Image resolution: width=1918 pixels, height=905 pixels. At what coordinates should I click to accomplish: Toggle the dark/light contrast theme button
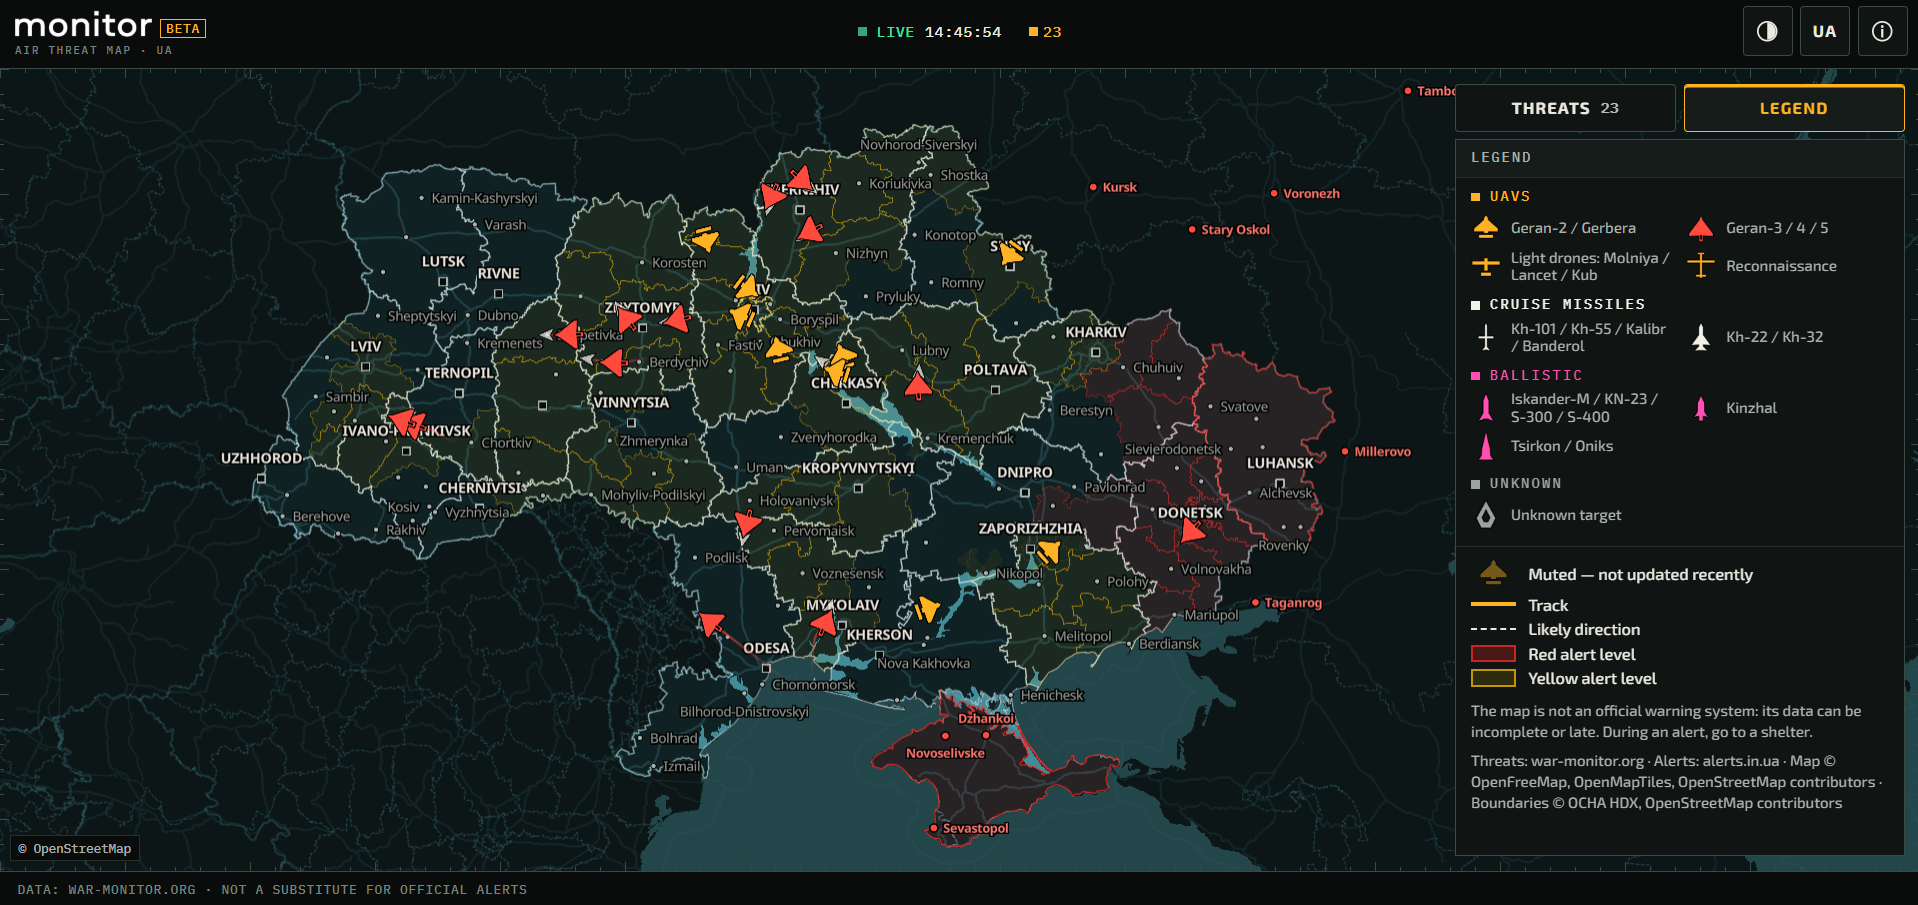(1767, 31)
